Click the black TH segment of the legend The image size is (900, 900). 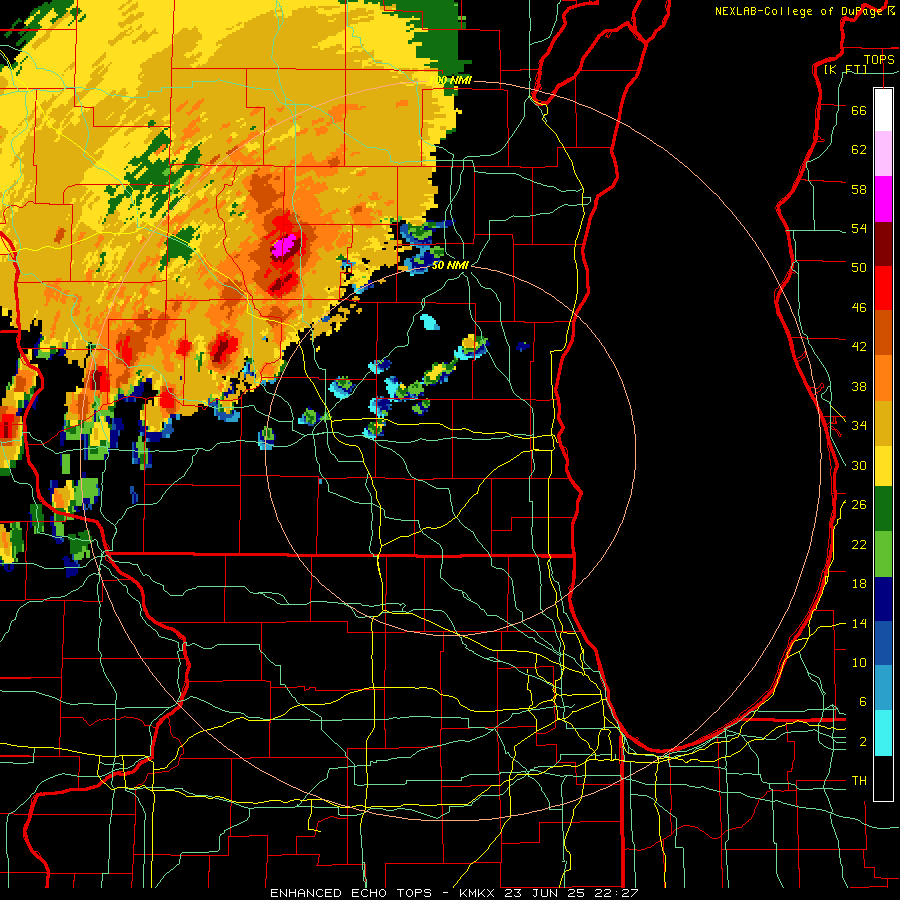coord(883,778)
